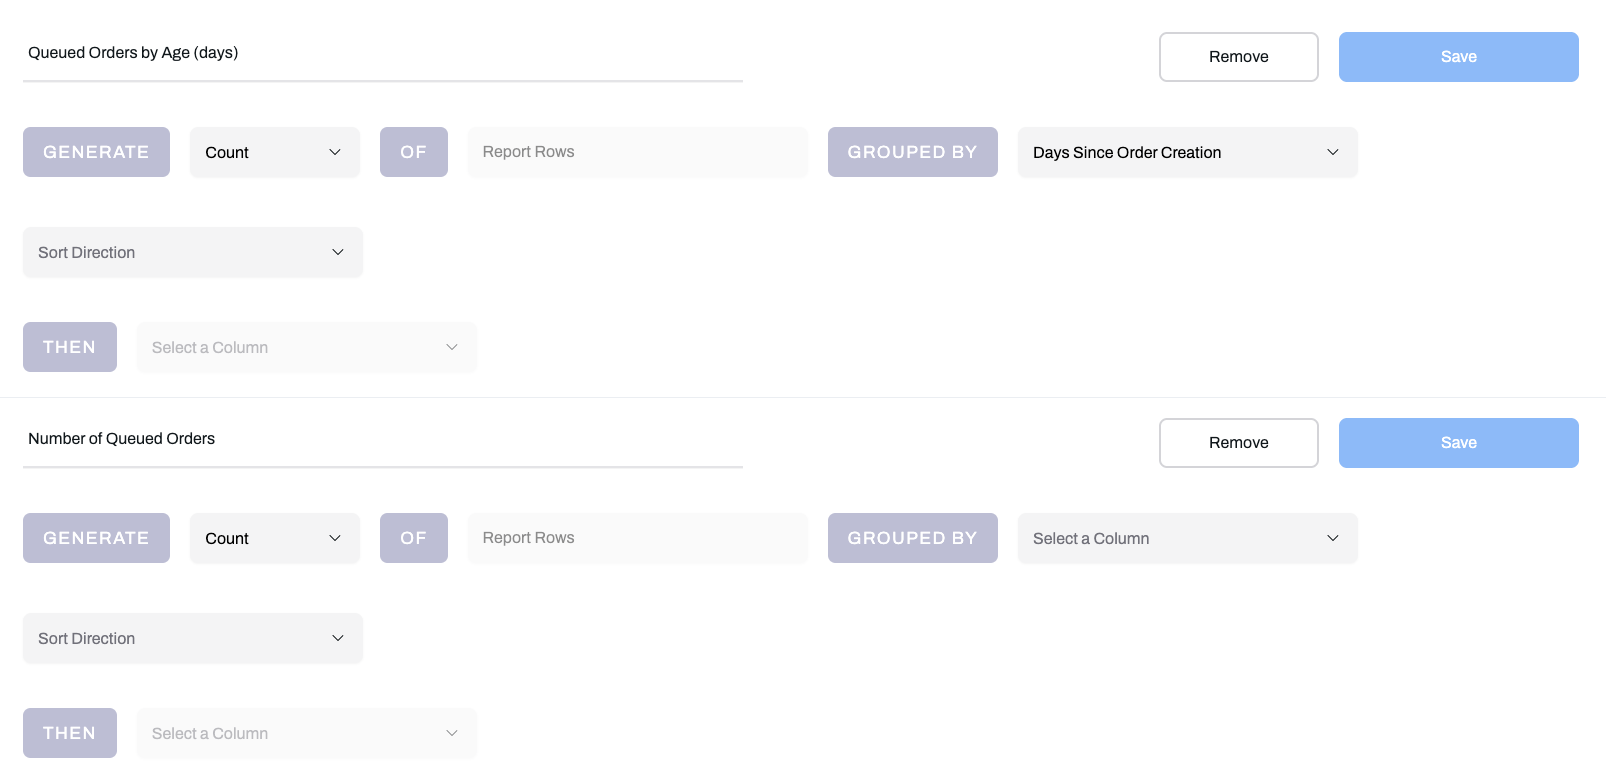Image resolution: width=1606 pixels, height=776 pixels.
Task: Click THEN label in Number of Queued Orders
Action: (69, 733)
